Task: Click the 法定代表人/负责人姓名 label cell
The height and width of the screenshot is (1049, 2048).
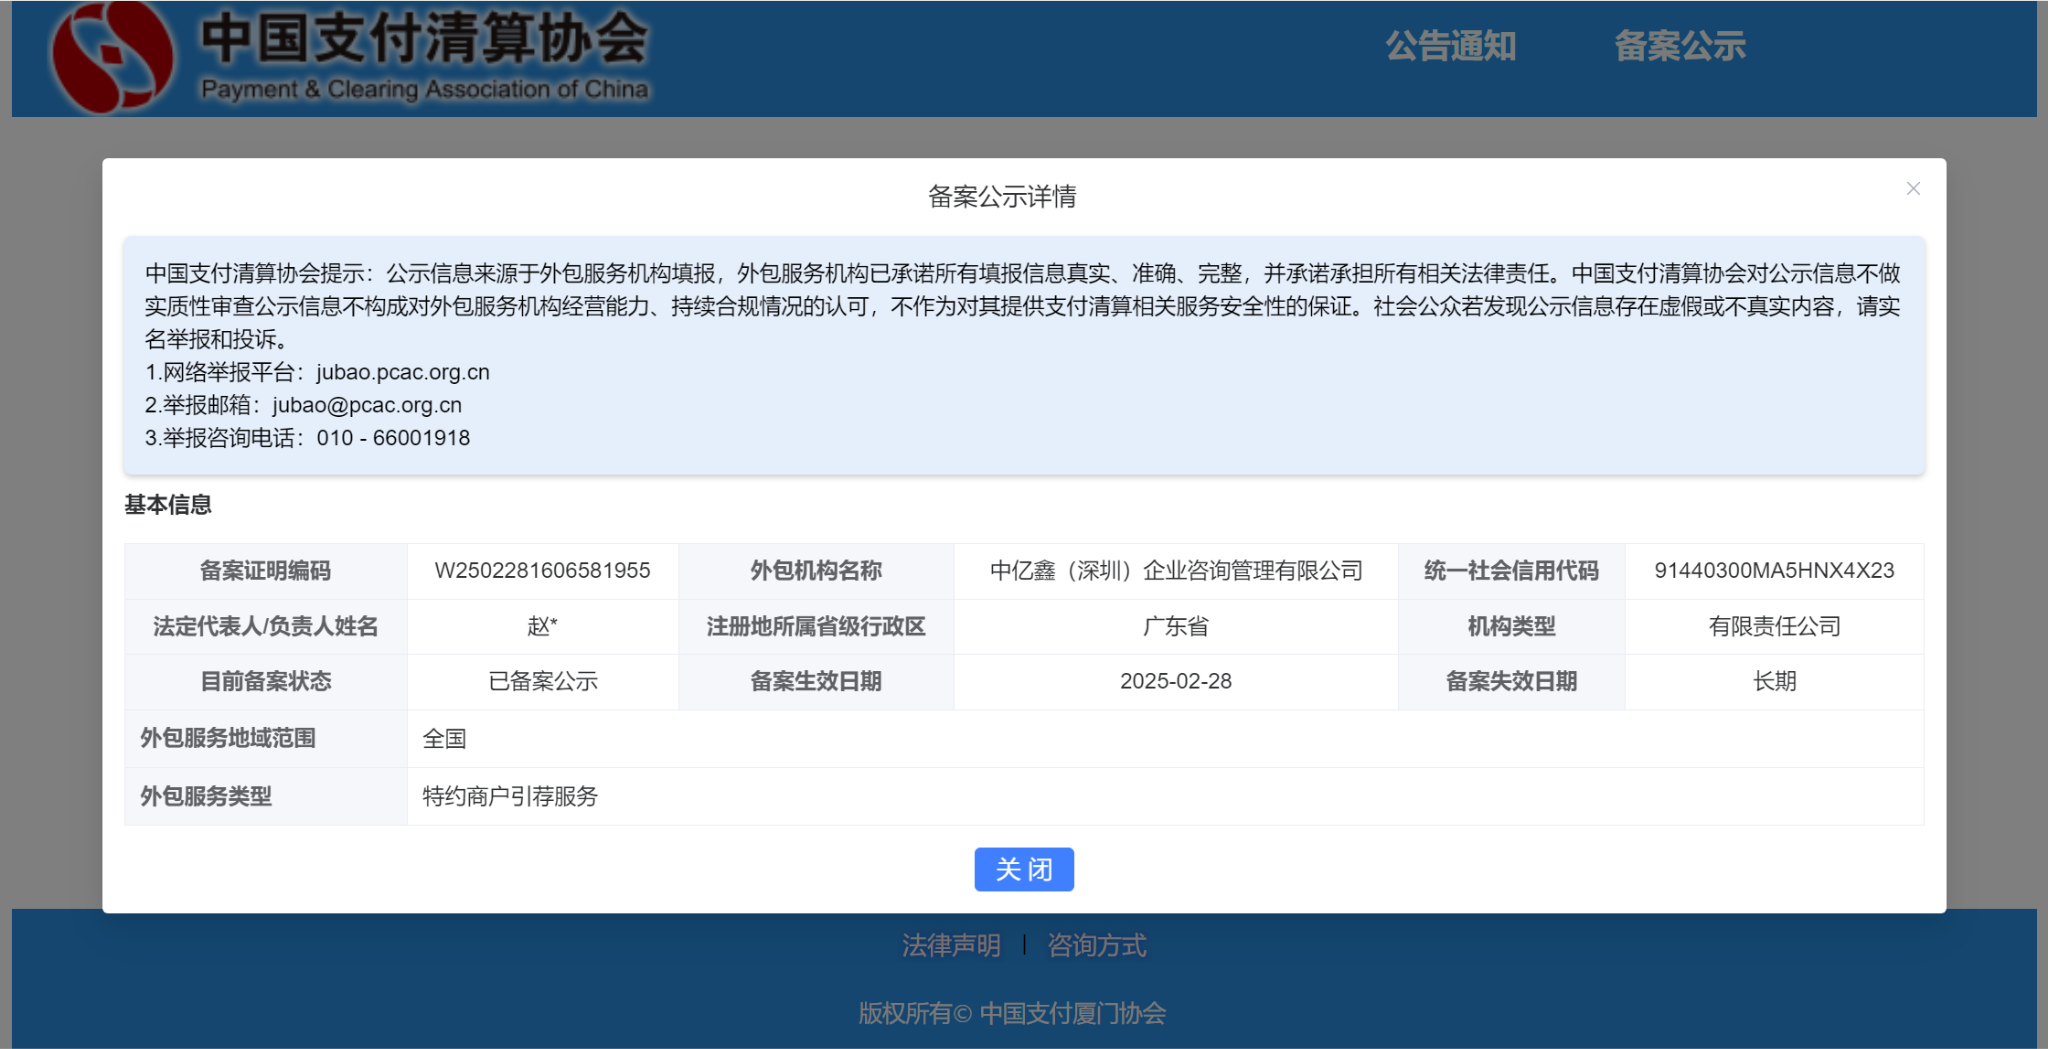Action: click(266, 627)
